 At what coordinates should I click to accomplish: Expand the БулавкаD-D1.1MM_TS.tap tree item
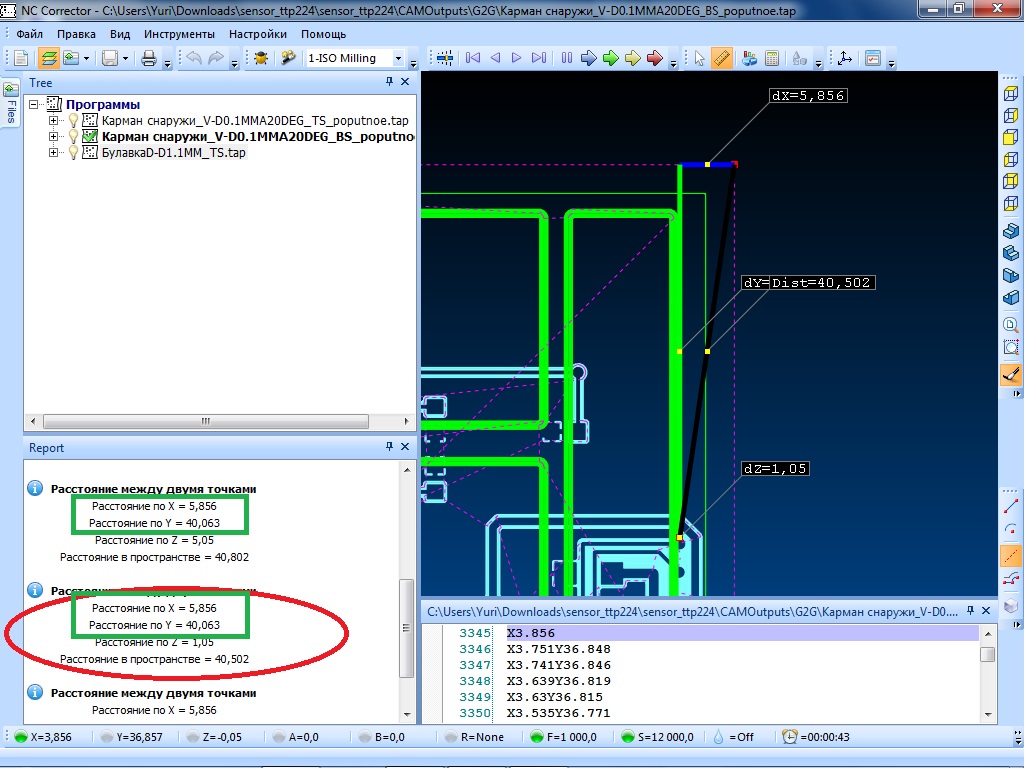53,153
